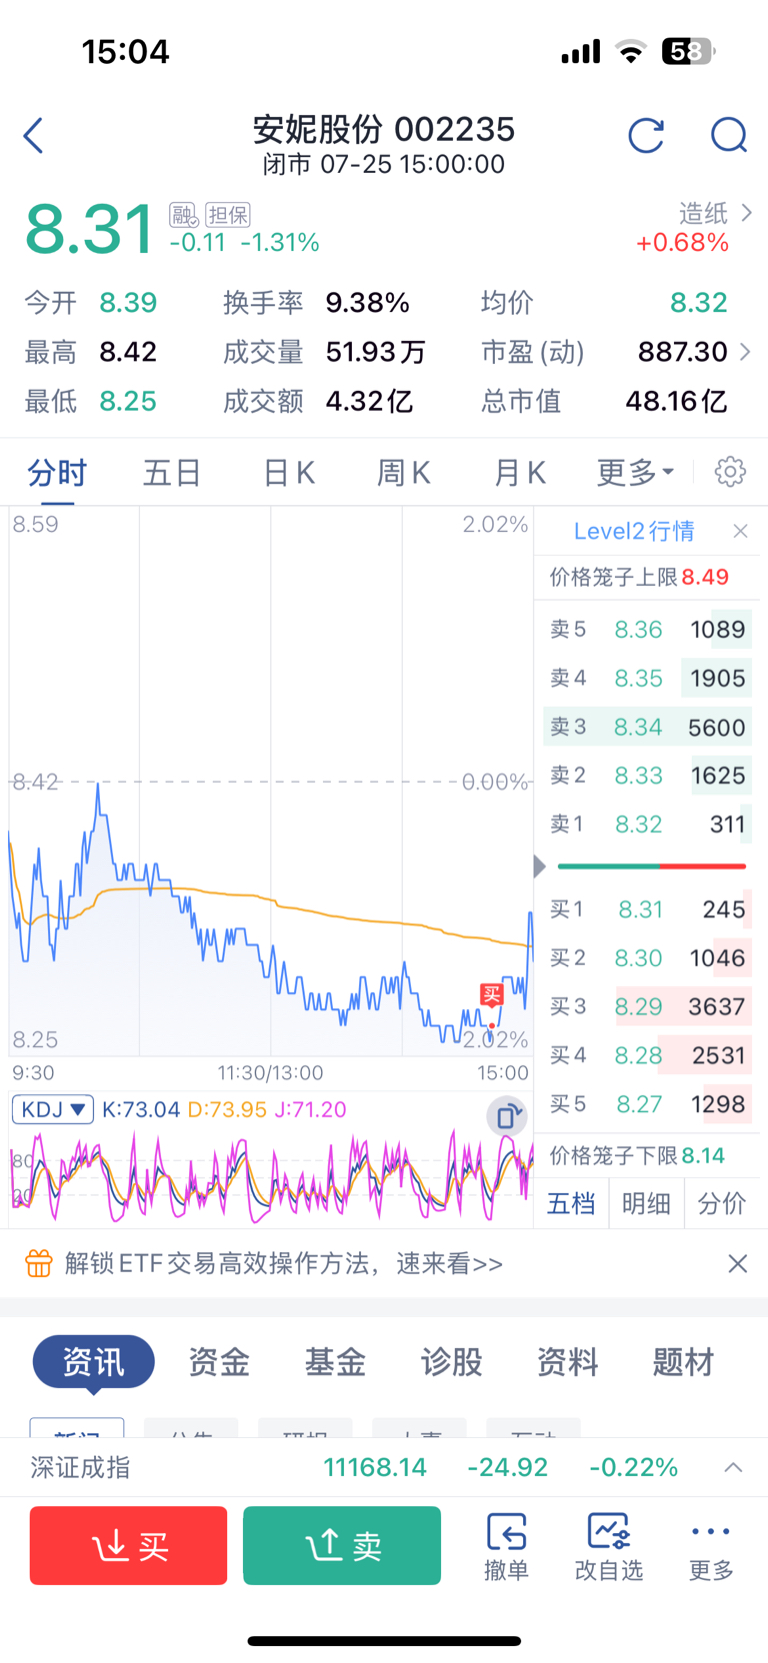Open the 资金 capital flow tab
This screenshot has width=768, height=1663.
(219, 1362)
